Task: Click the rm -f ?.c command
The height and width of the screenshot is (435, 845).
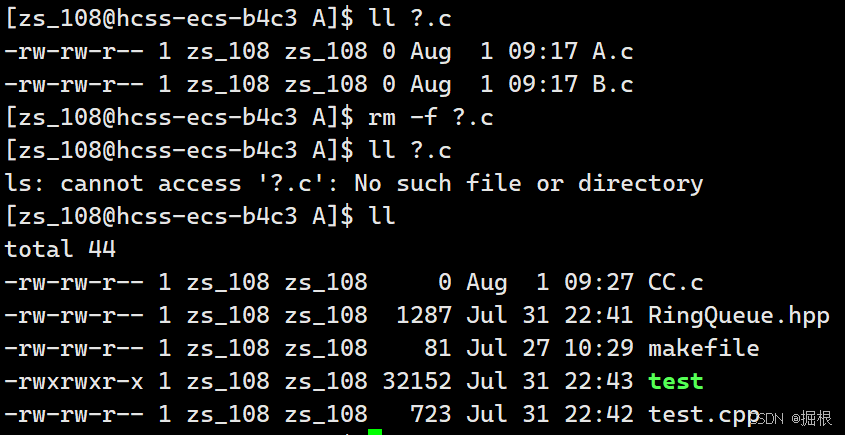Action: coord(431,118)
